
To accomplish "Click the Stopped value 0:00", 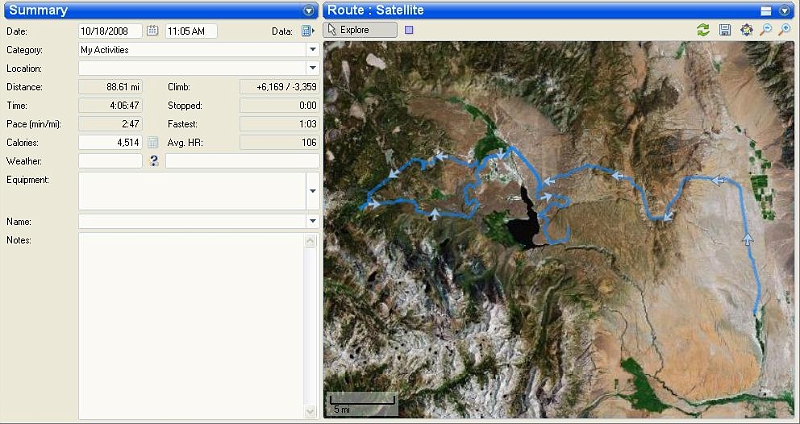I will (x=280, y=106).
